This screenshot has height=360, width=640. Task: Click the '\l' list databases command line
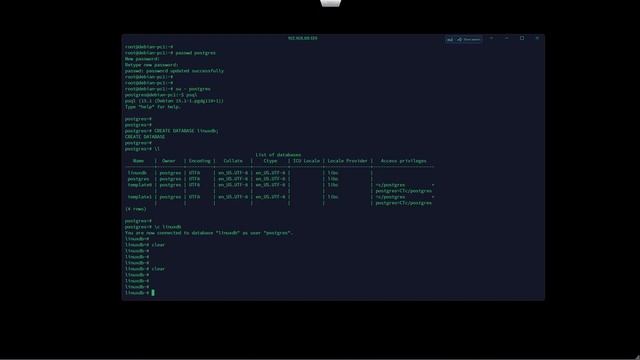point(142,149)
